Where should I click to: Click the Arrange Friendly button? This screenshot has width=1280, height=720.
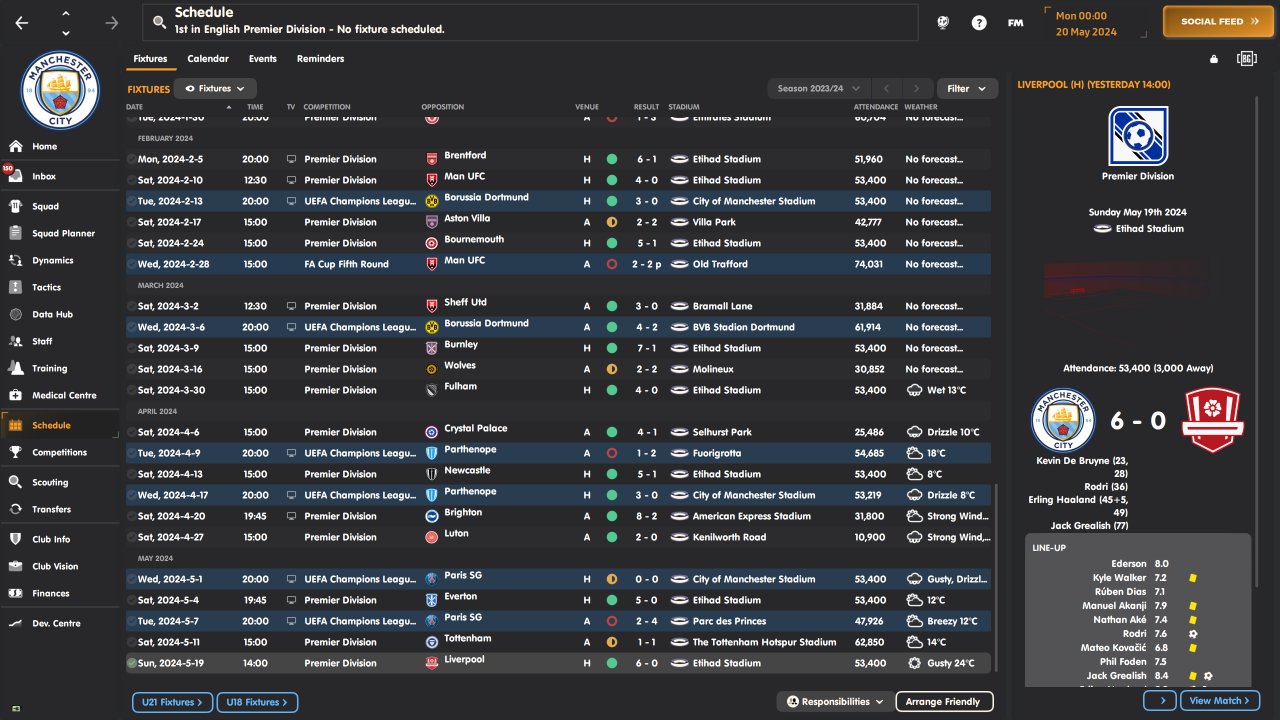[943, 702]
